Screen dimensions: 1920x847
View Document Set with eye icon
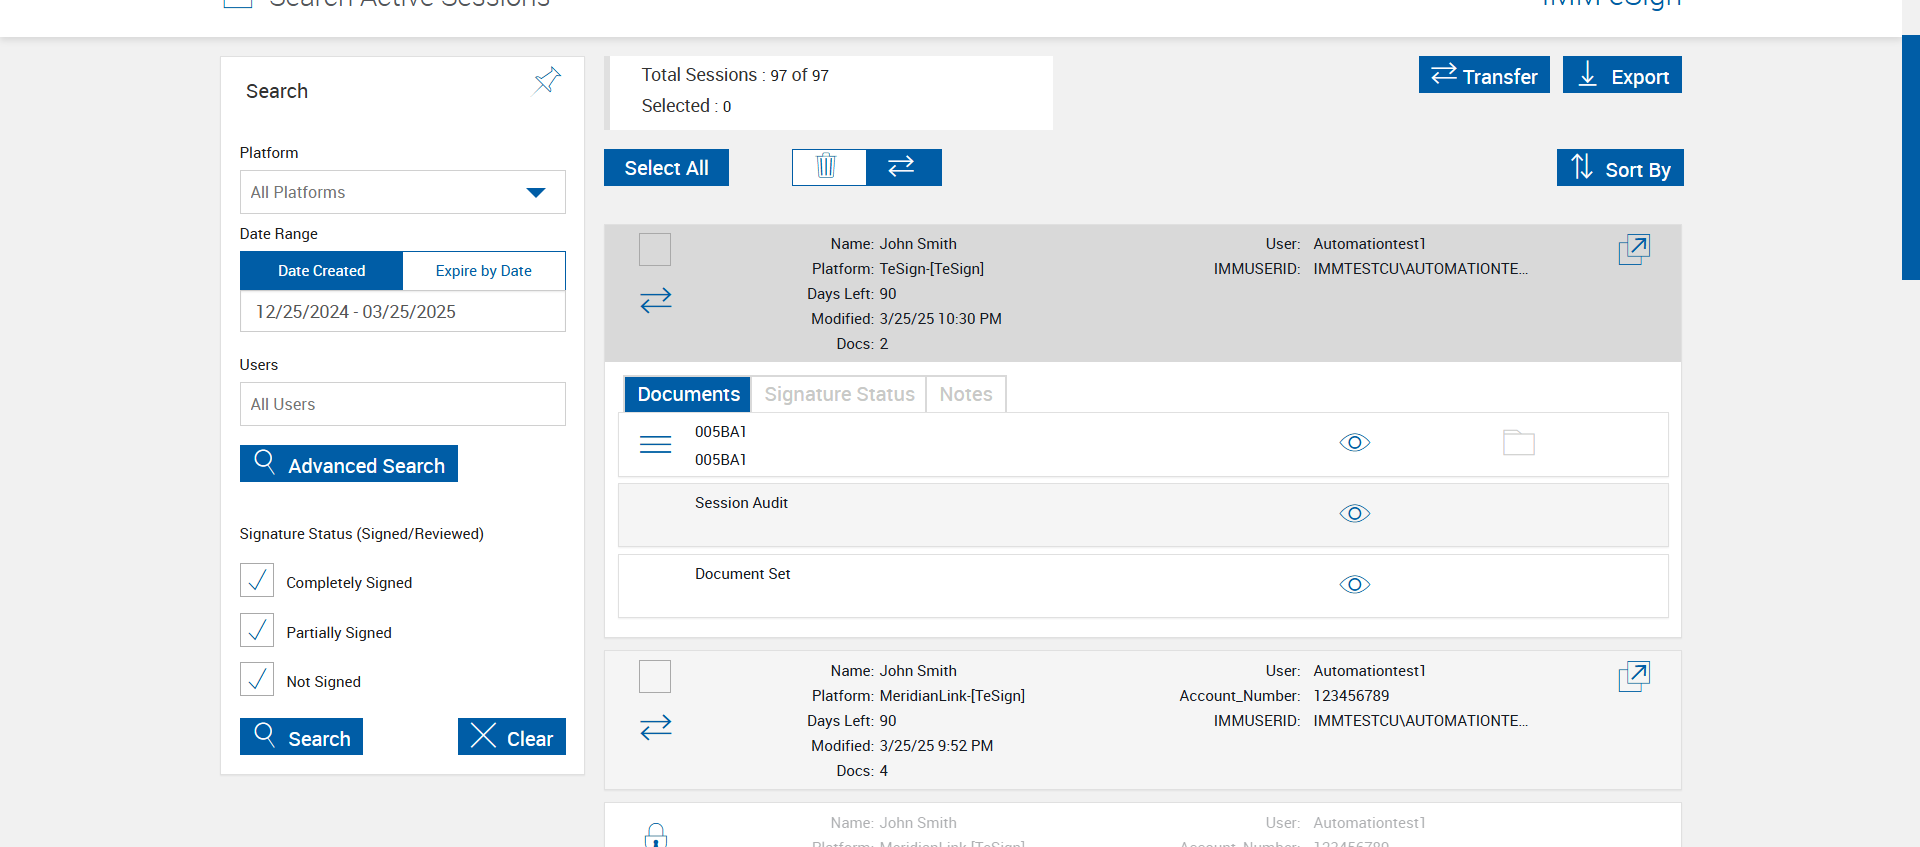[1355, 584]
